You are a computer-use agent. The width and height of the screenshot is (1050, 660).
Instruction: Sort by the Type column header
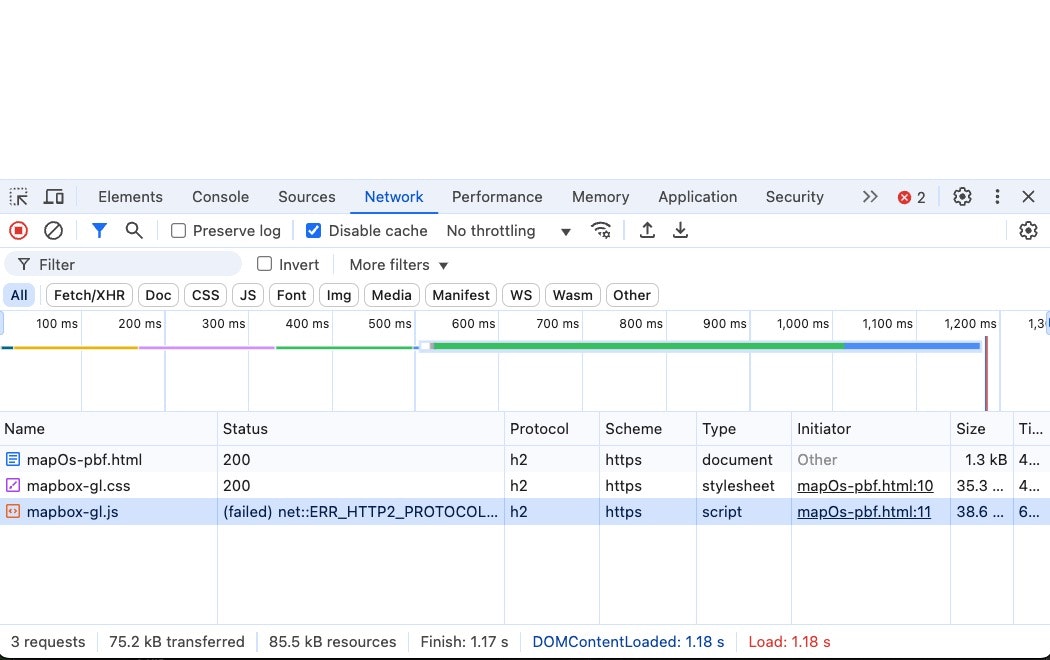click(x=744, y=429)
